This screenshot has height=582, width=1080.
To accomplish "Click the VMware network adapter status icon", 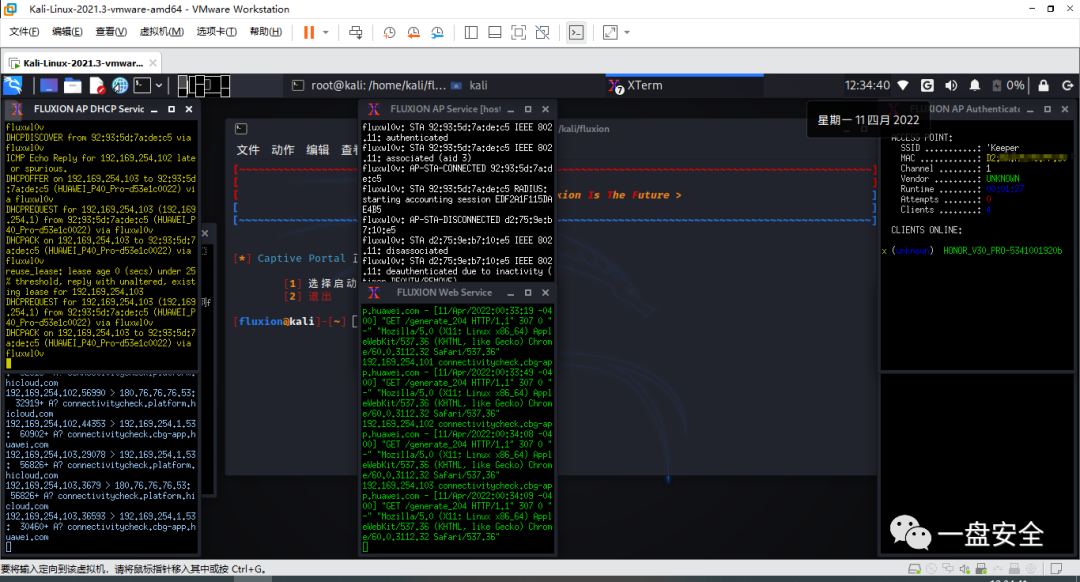I will point(948,569).
